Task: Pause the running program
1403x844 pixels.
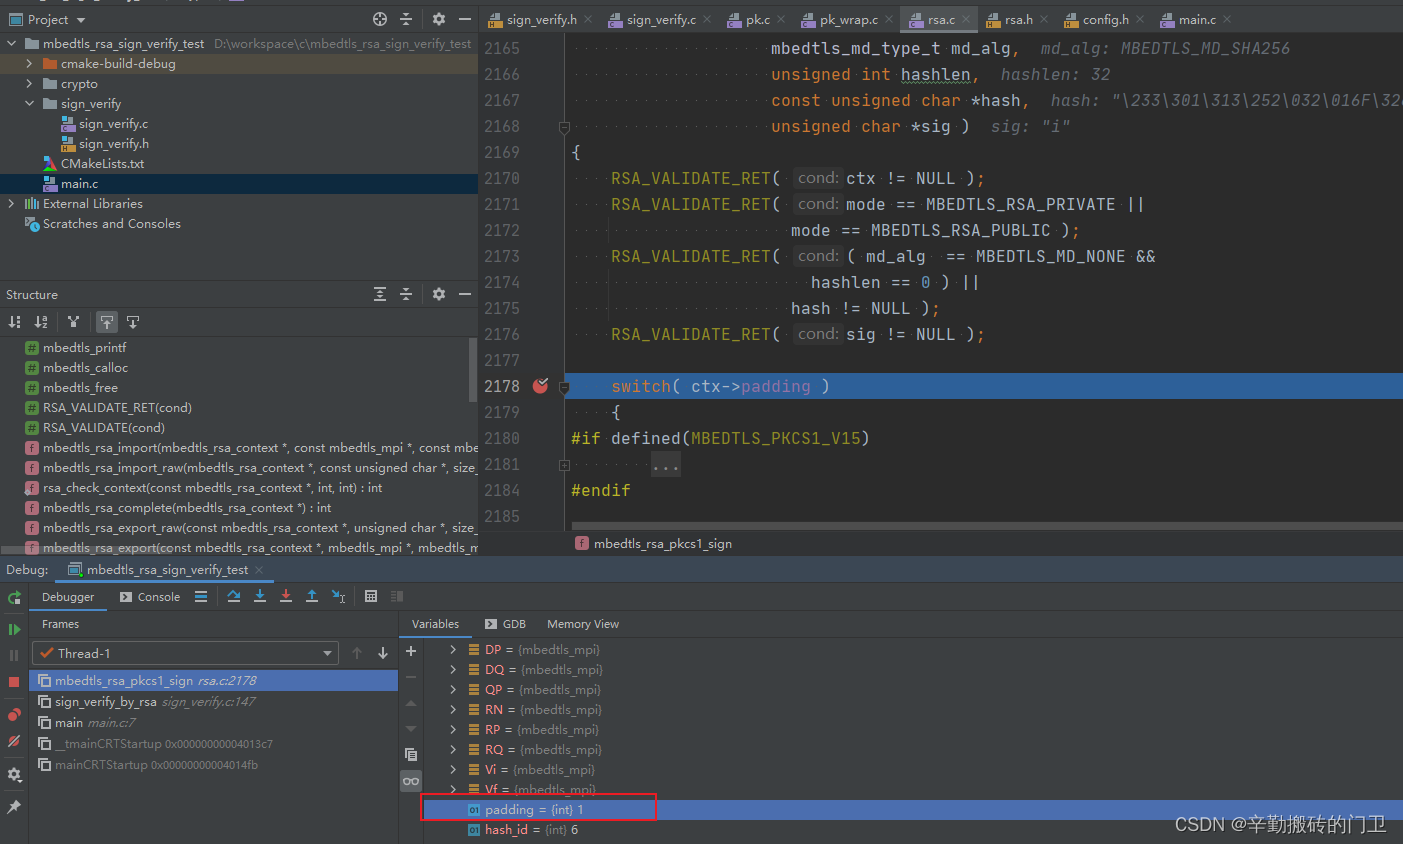Action: [x=14, y=655]
